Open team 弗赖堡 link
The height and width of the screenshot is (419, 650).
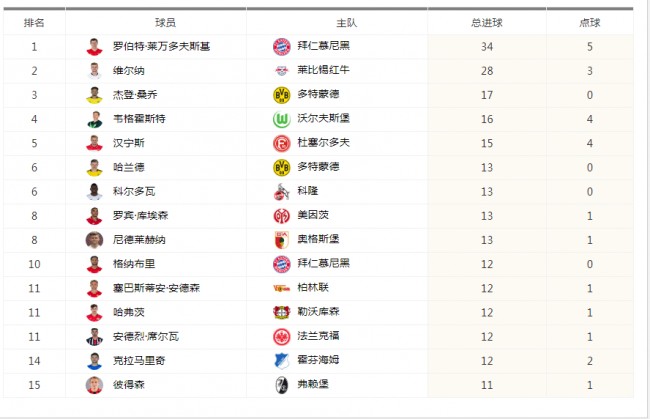[x=311, y=385]
